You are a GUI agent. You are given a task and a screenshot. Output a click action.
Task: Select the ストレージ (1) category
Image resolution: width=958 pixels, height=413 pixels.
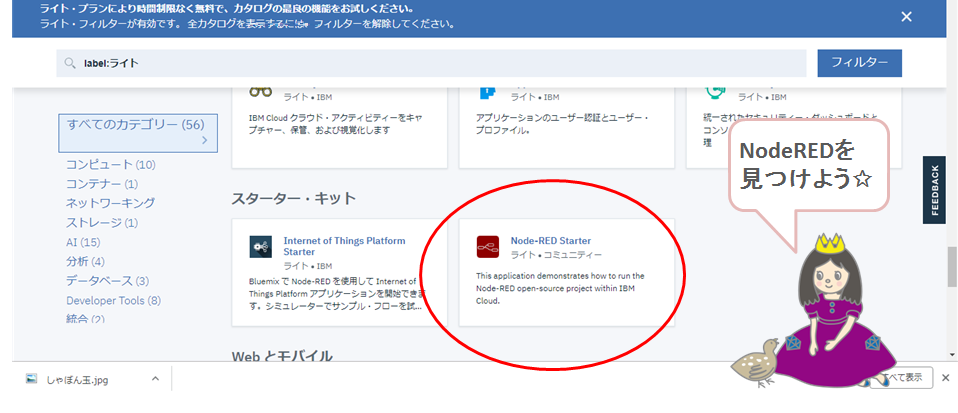pyautogui.click(x=102, y=222)
